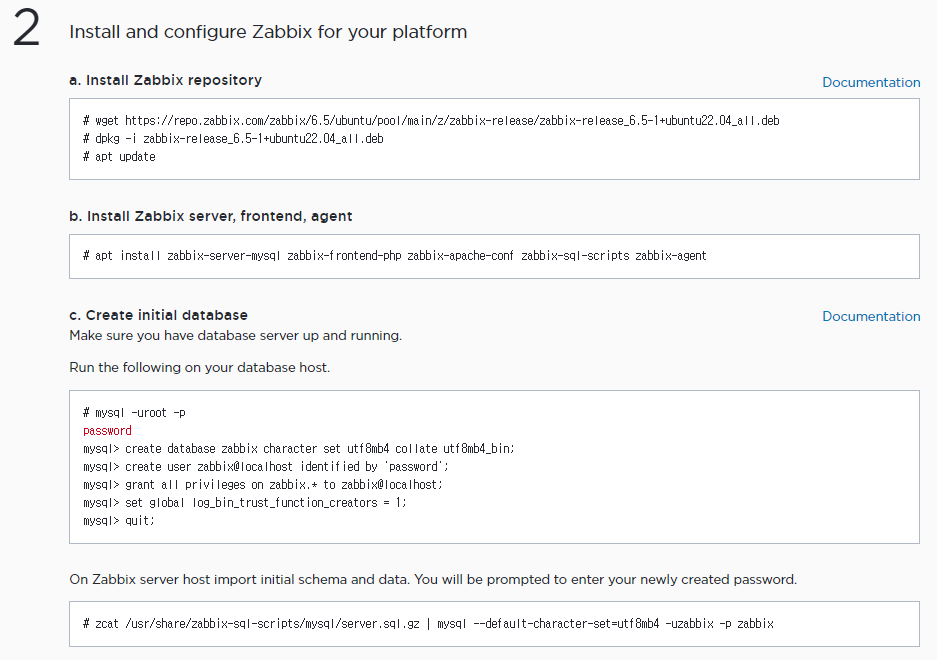Click the mysql -uroot -p command line
Viewport: 937px width, 660px height.
134,412
